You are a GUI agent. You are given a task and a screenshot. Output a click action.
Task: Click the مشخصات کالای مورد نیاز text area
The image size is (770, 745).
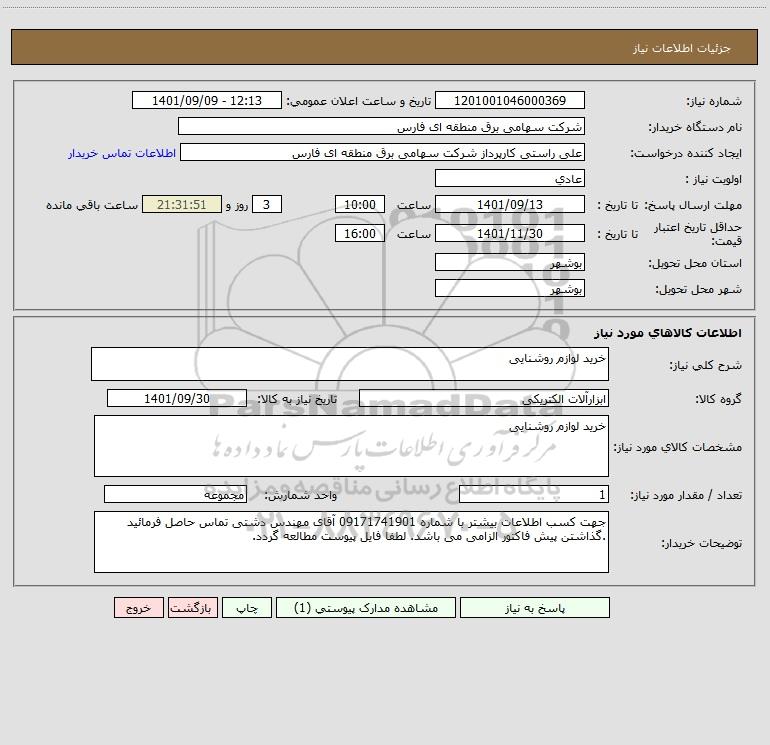click(x=351, y=446)
